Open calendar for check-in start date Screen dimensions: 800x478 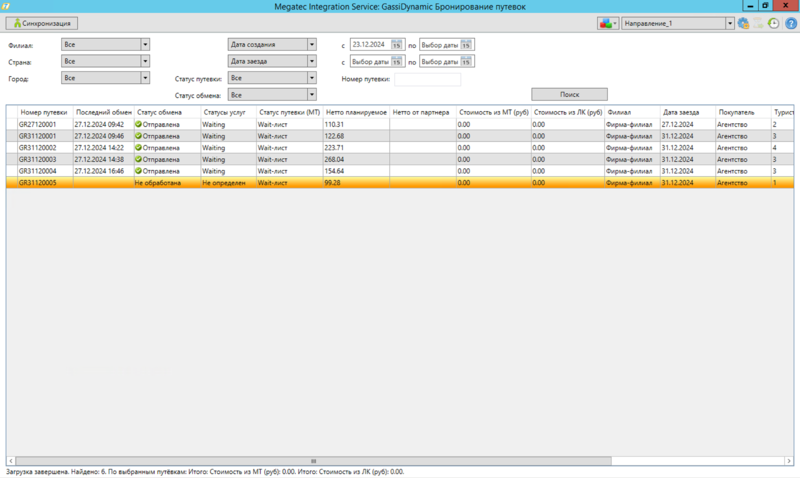click(397, 62)
